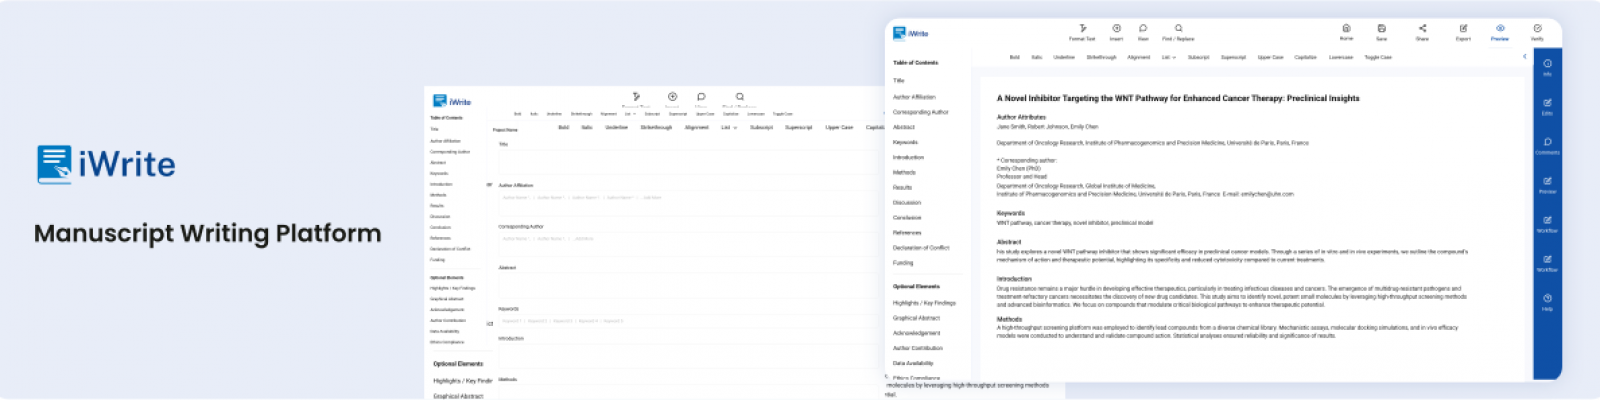Click iWrite logo in front preview window

pyautogui.click(x=910, y=33)
